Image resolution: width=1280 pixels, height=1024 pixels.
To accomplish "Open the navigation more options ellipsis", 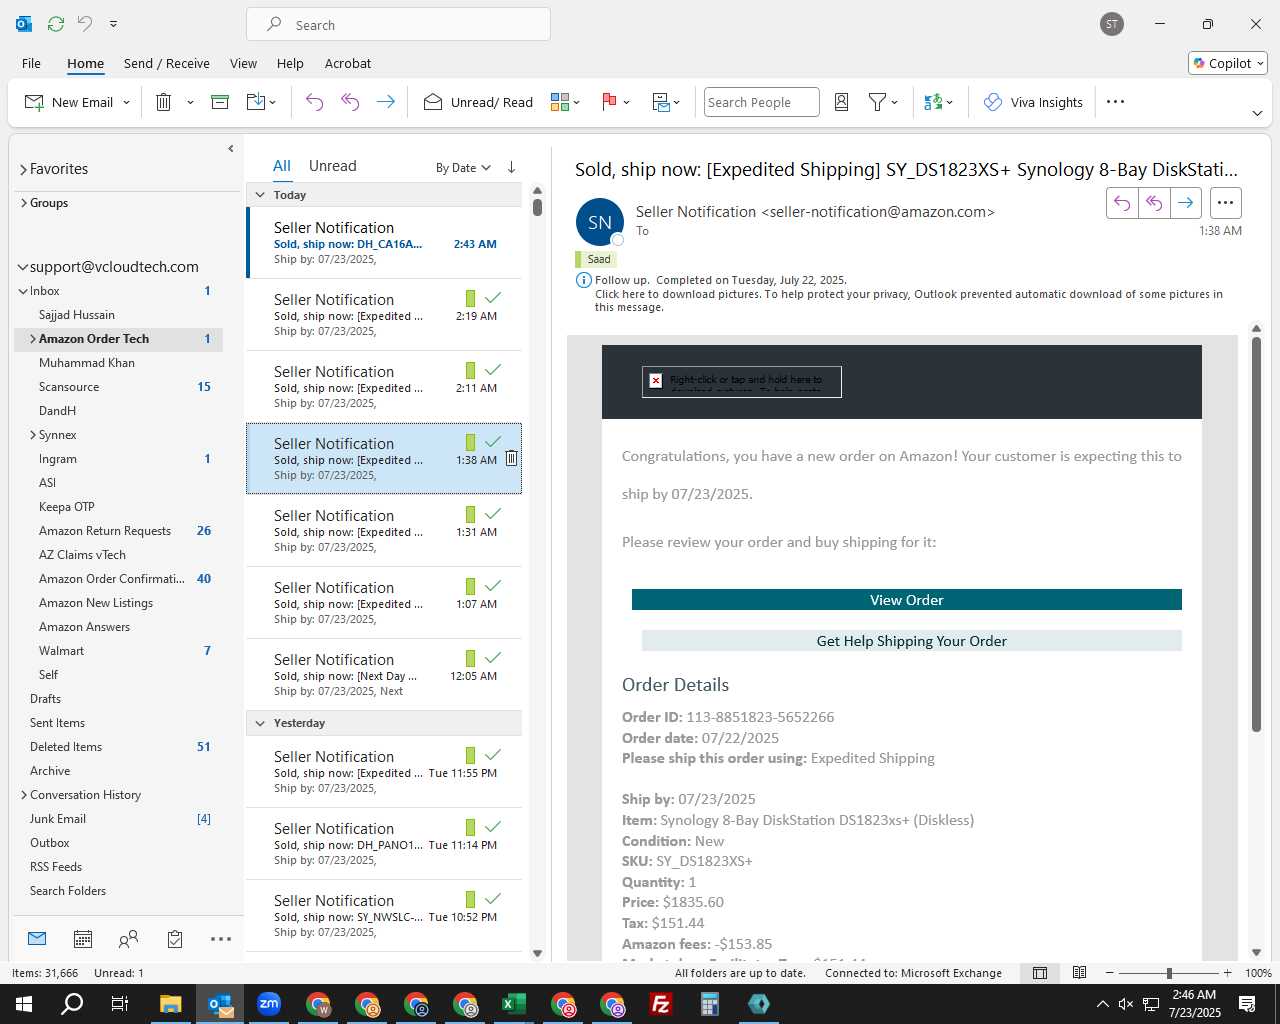I will (221, 939).
